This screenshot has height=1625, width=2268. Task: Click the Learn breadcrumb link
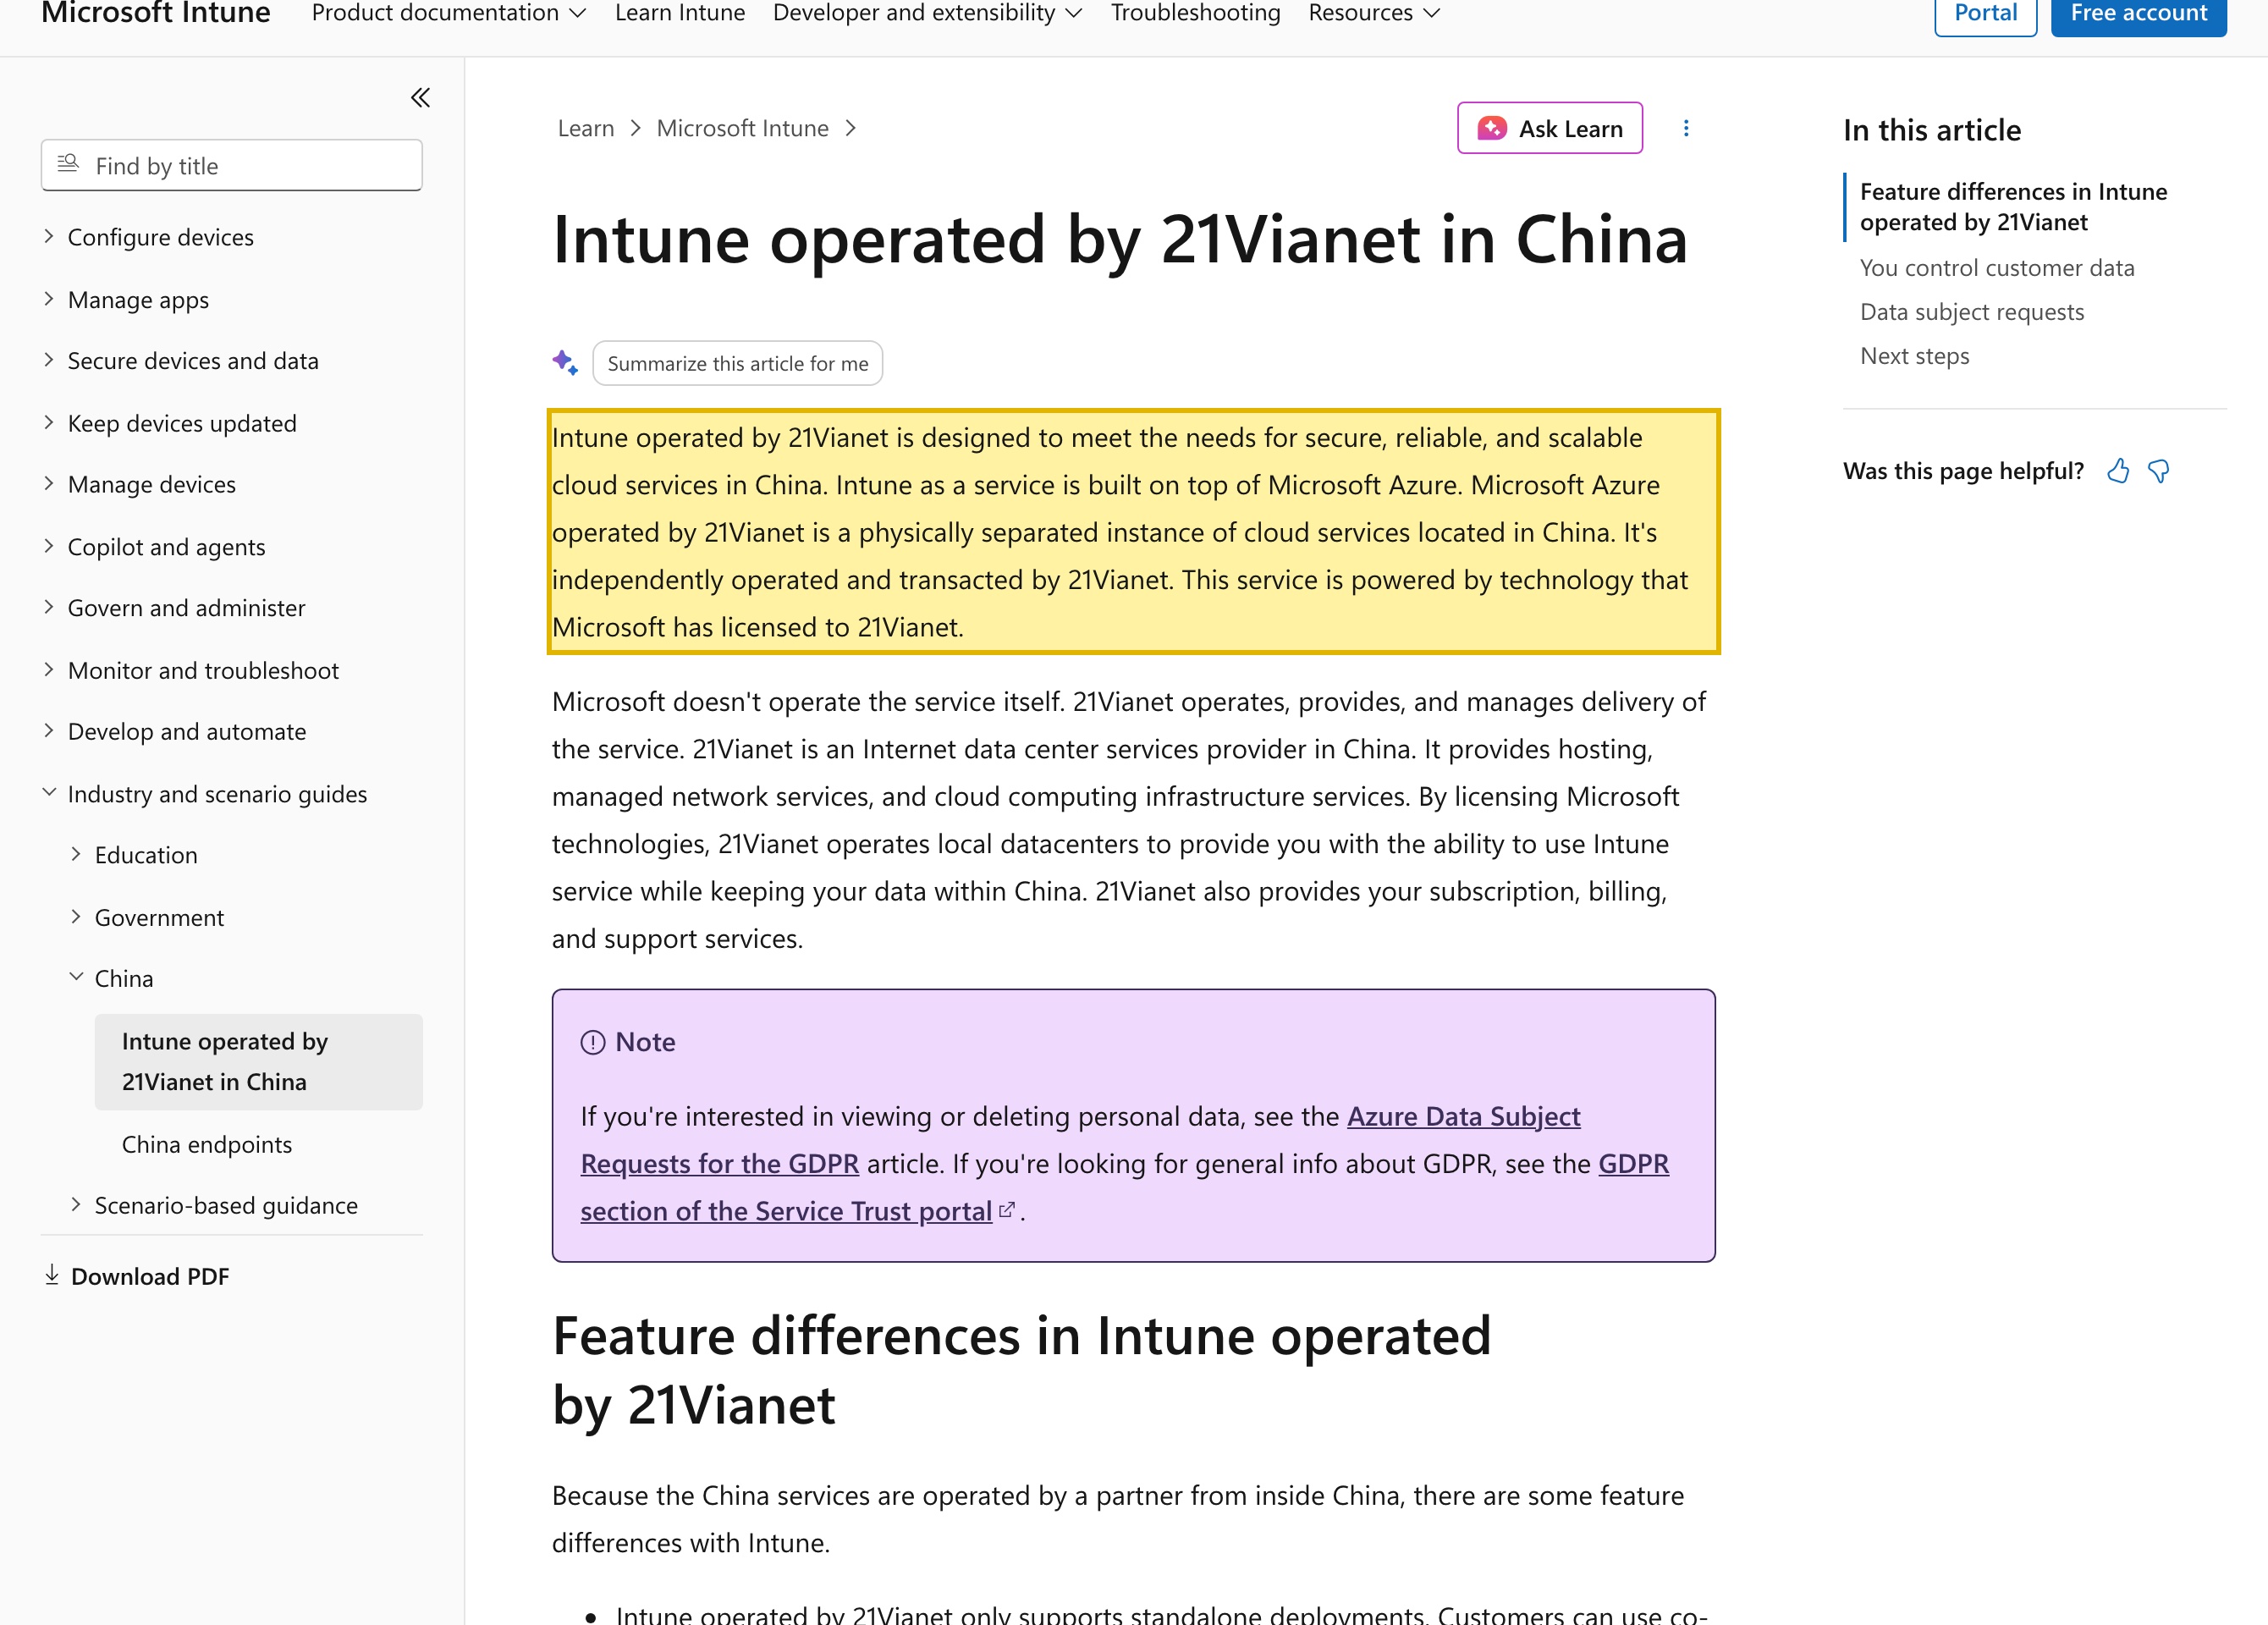586,128
